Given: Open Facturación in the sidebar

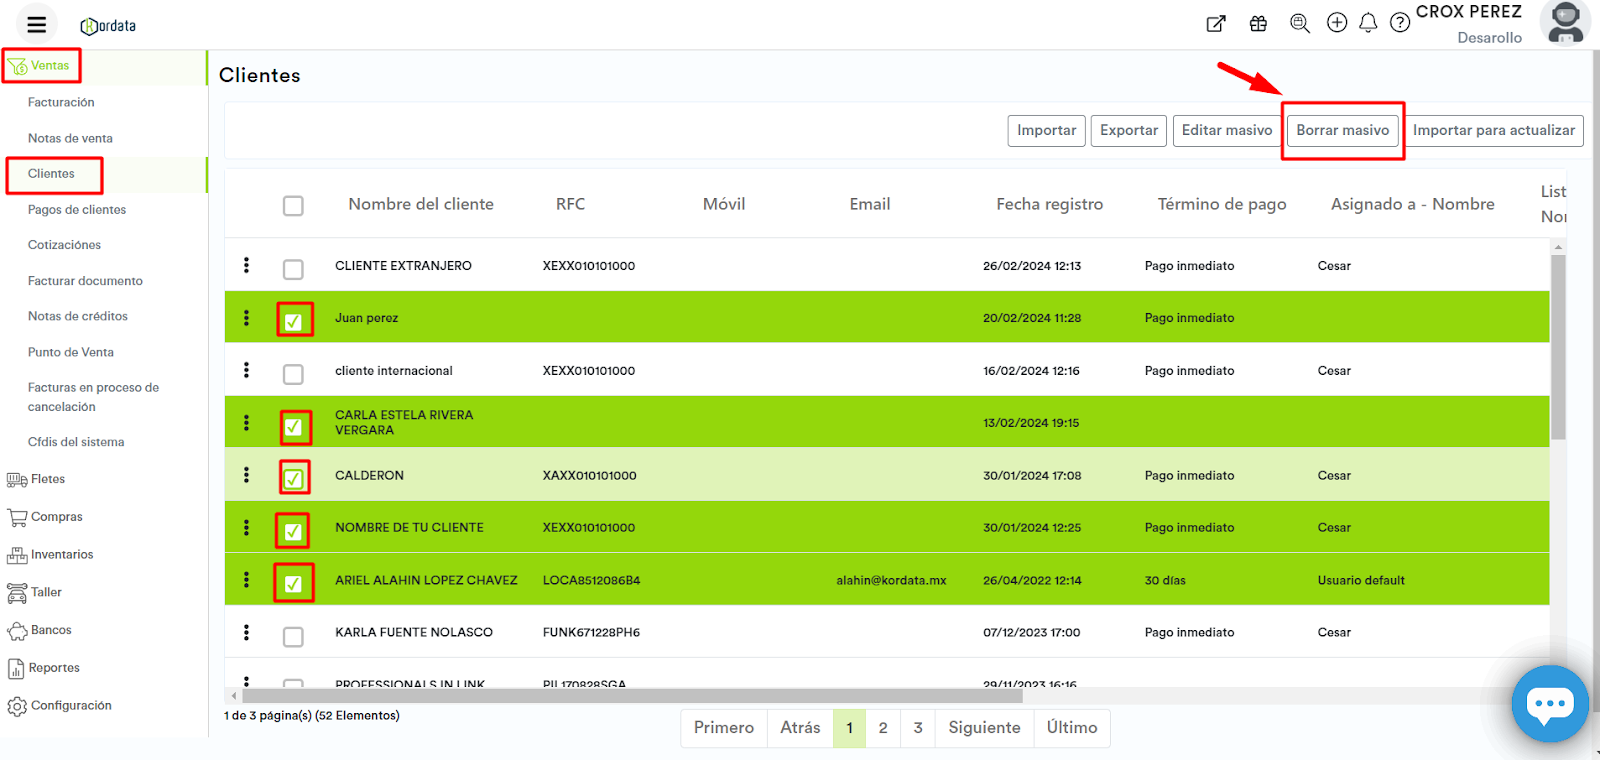Looking at the screenshot, I should [61, 102].
